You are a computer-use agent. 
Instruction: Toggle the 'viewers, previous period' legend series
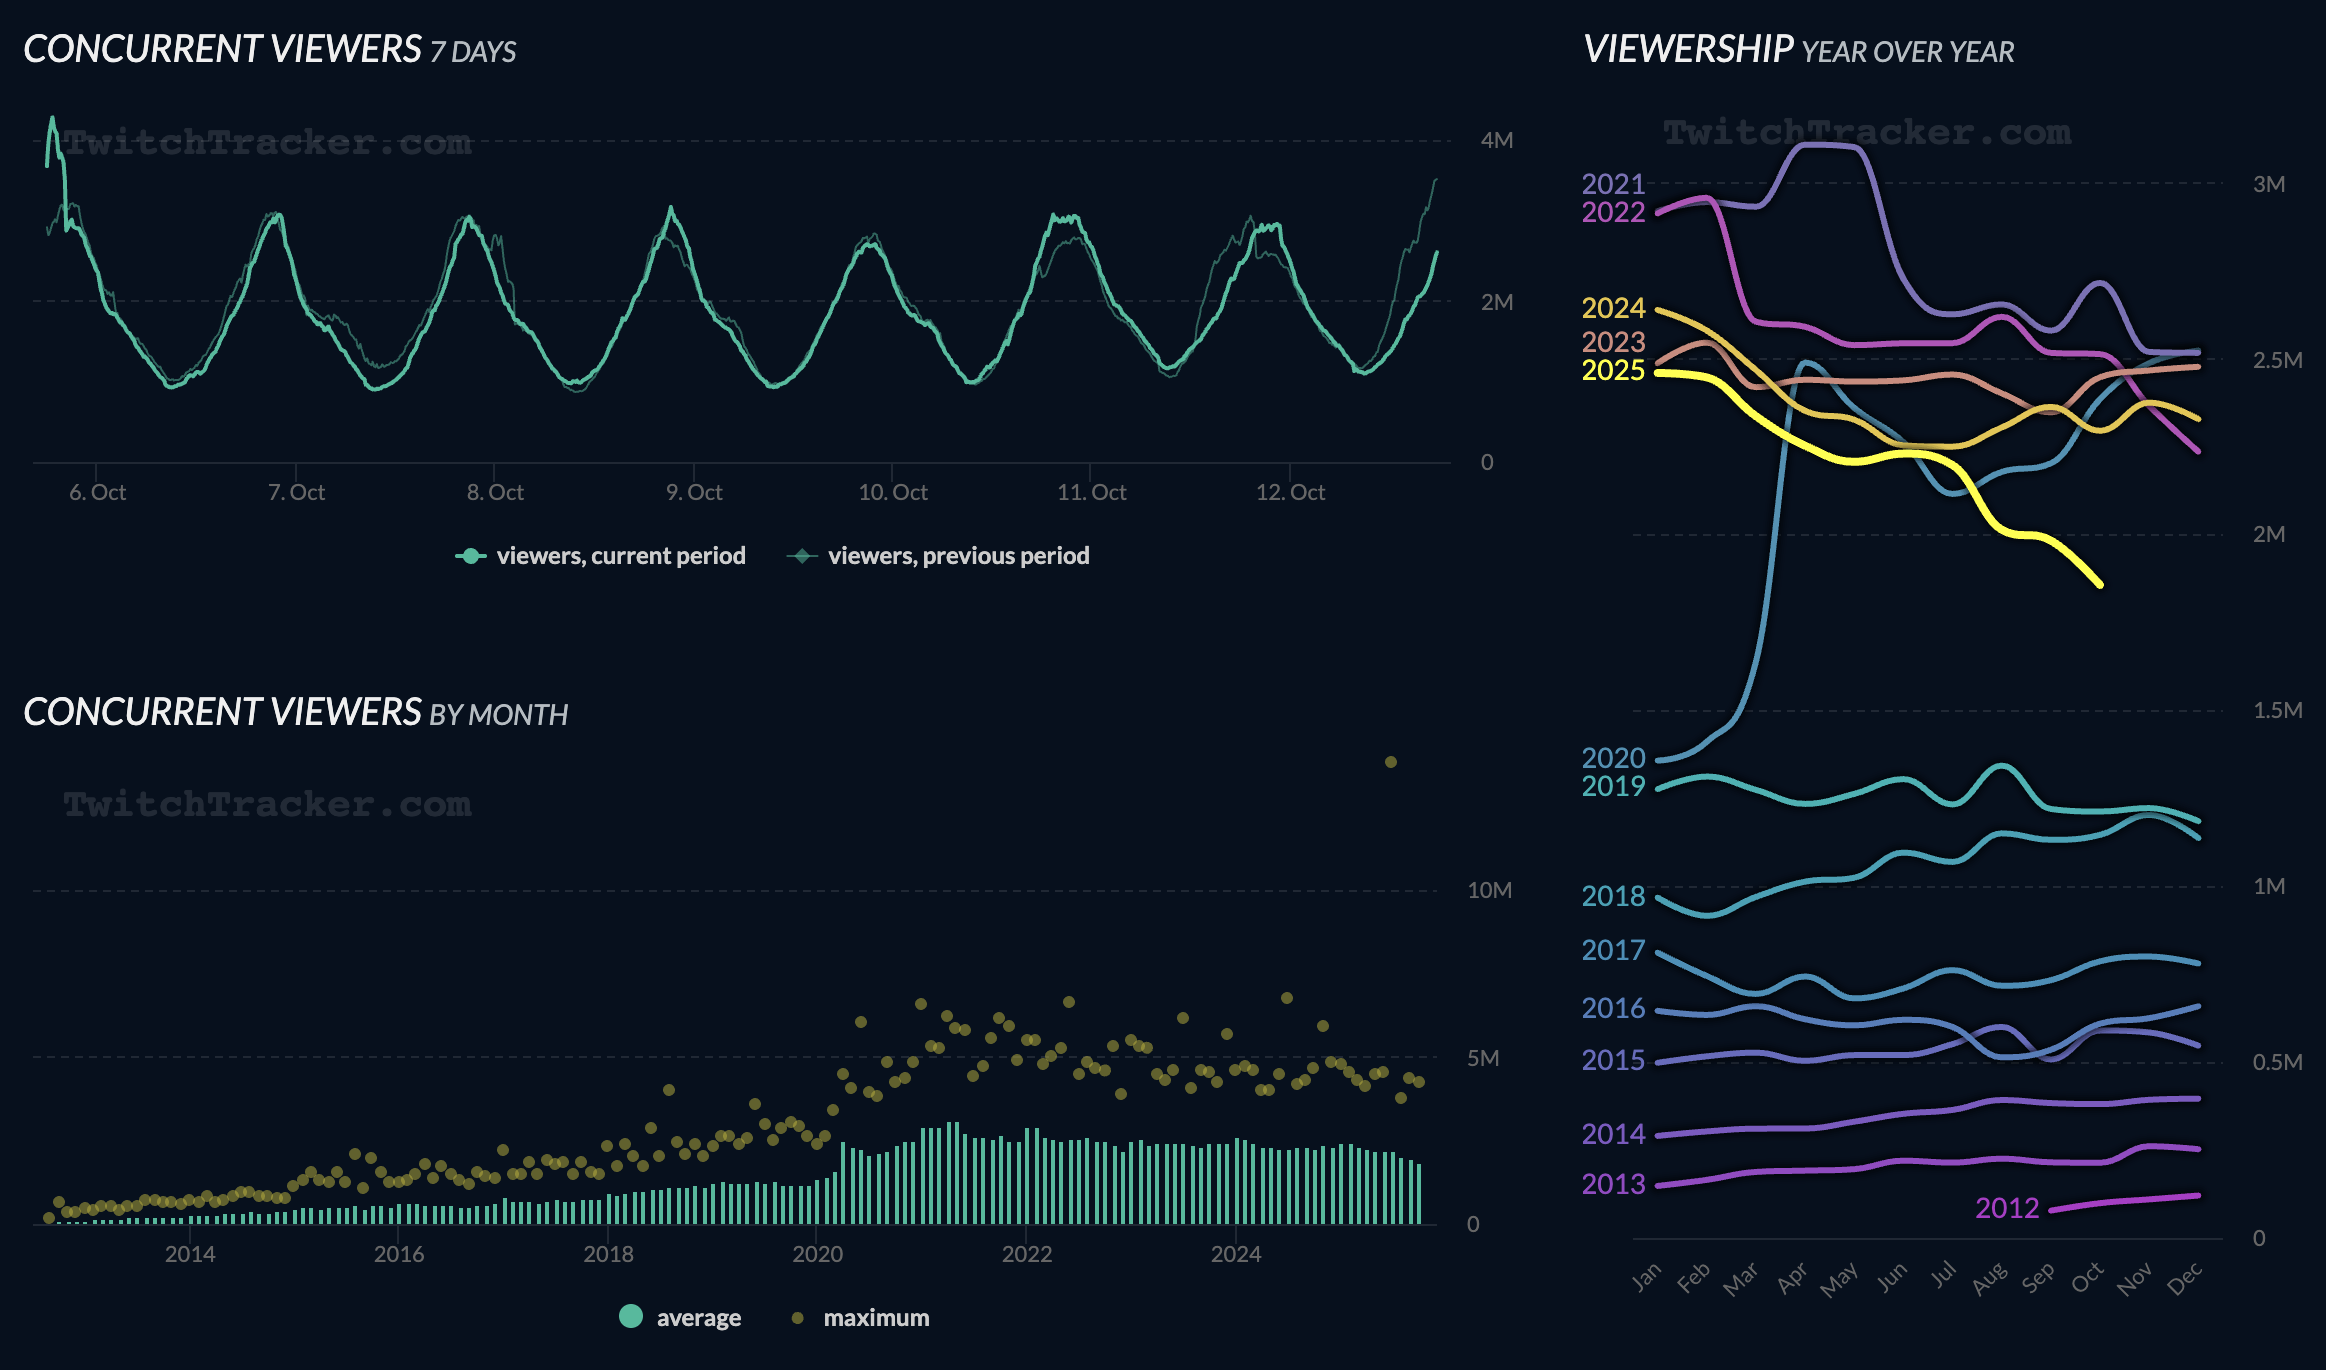(x=958, y=556)
